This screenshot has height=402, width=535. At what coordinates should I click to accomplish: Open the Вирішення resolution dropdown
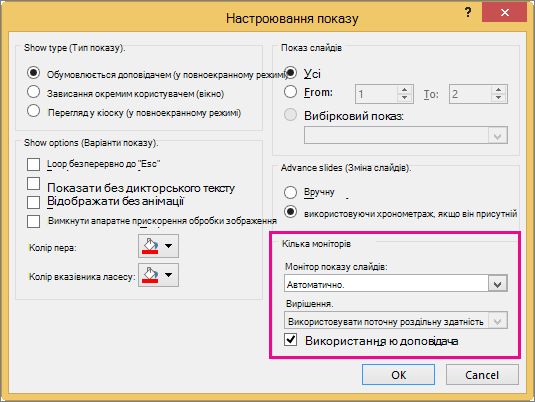[x=497, y=321]
